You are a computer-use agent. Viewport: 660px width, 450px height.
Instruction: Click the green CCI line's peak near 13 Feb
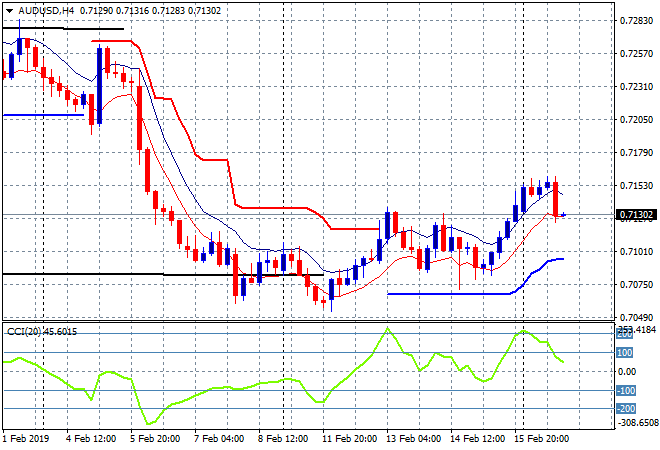(386, 328)
